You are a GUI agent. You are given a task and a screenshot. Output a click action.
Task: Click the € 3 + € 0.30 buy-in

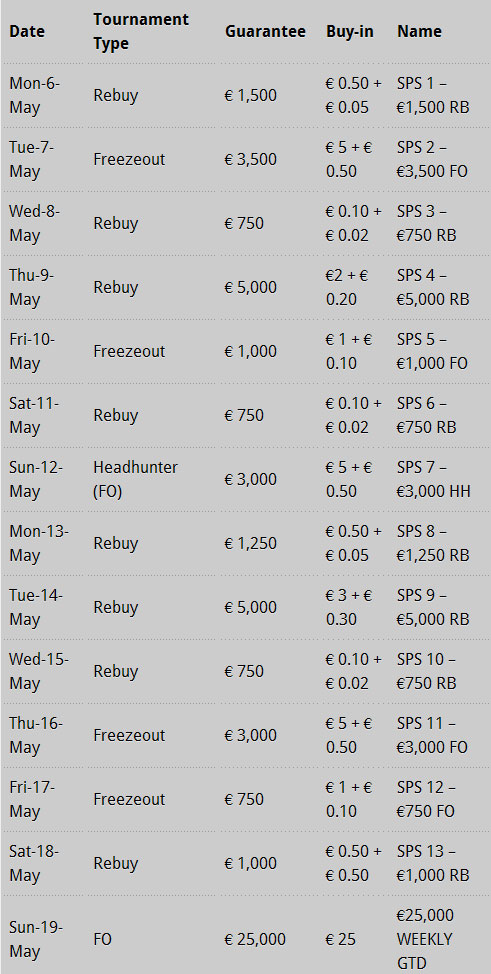pos(349,608)
